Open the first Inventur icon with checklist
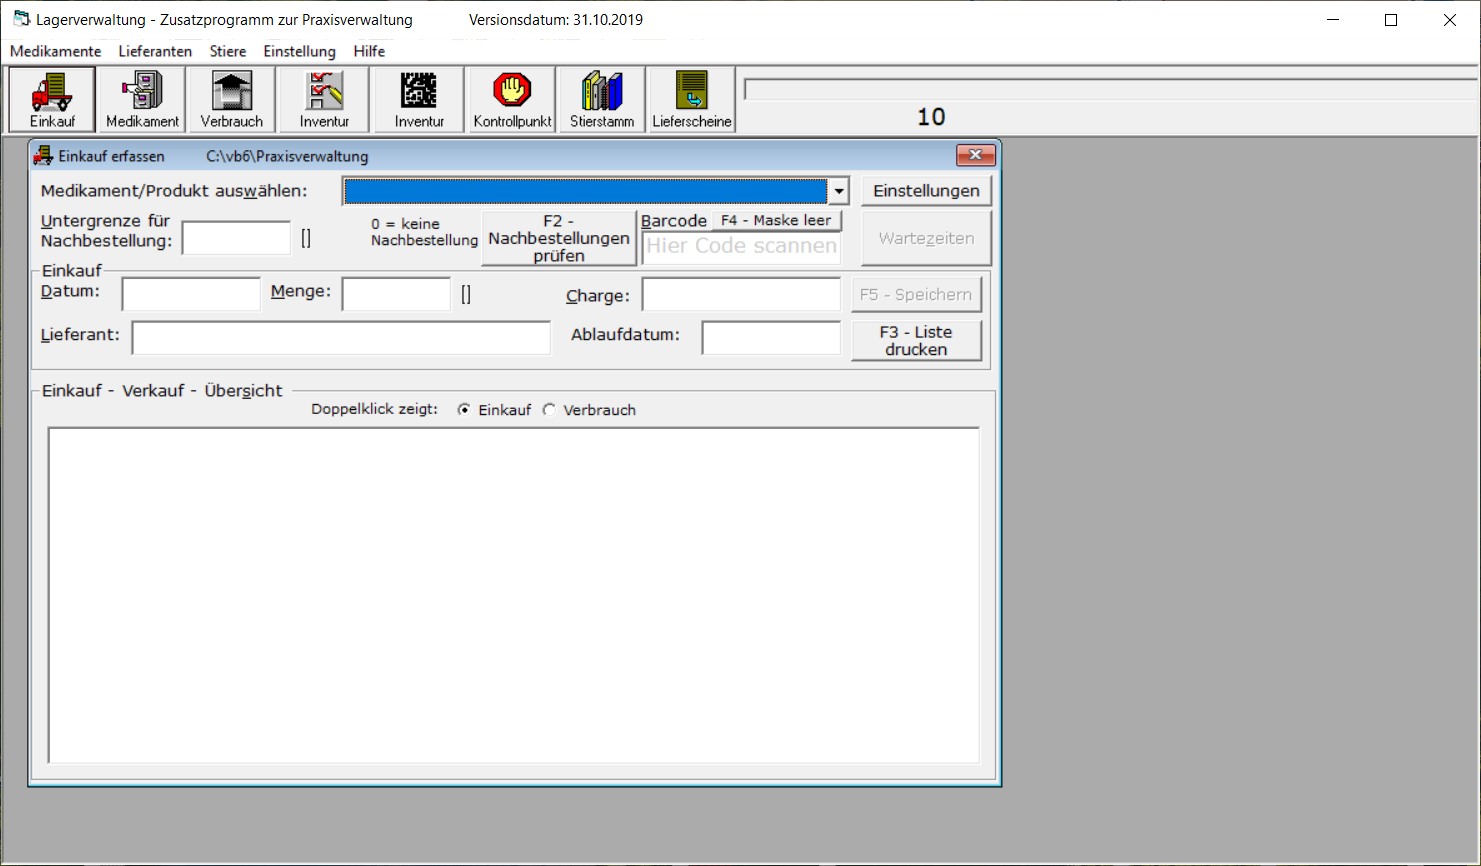The width and height of the screenshot is (1481, 866). pyautogui.click(x=324, y=99)
